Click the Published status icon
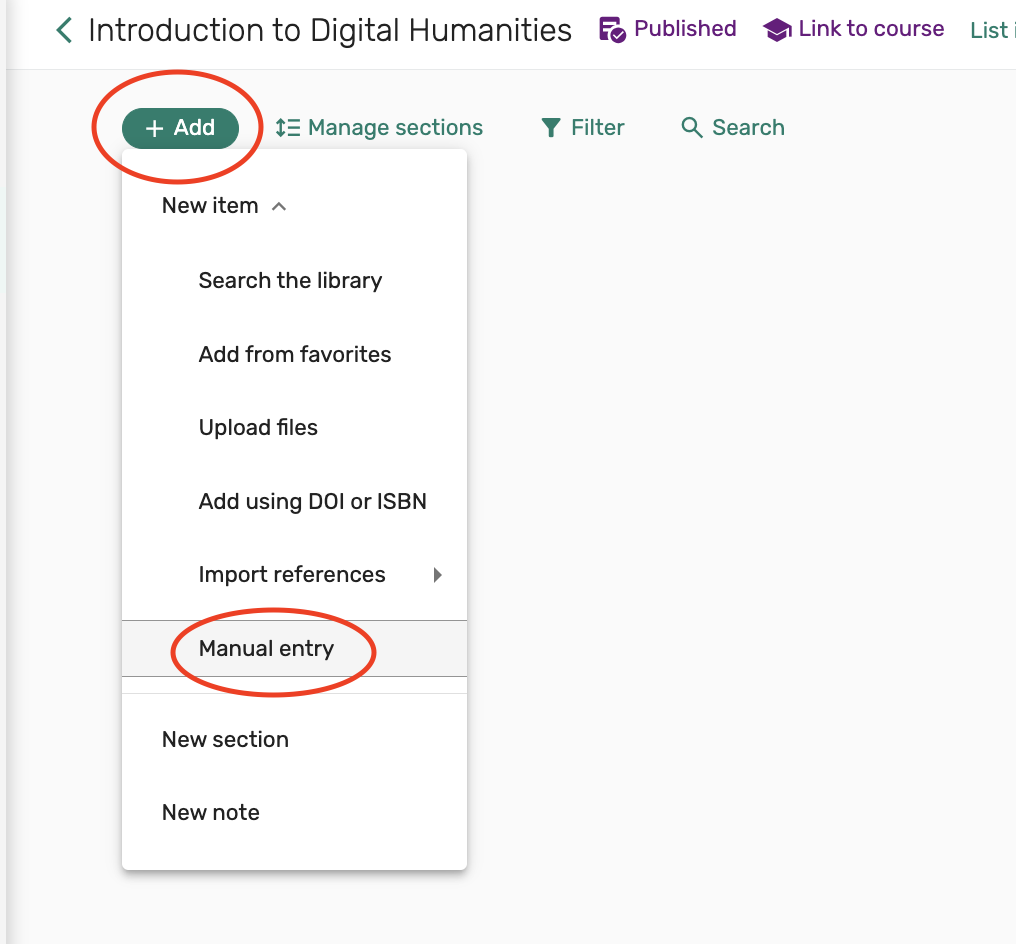Screen dimensions: 1016x944 [612, 30]
